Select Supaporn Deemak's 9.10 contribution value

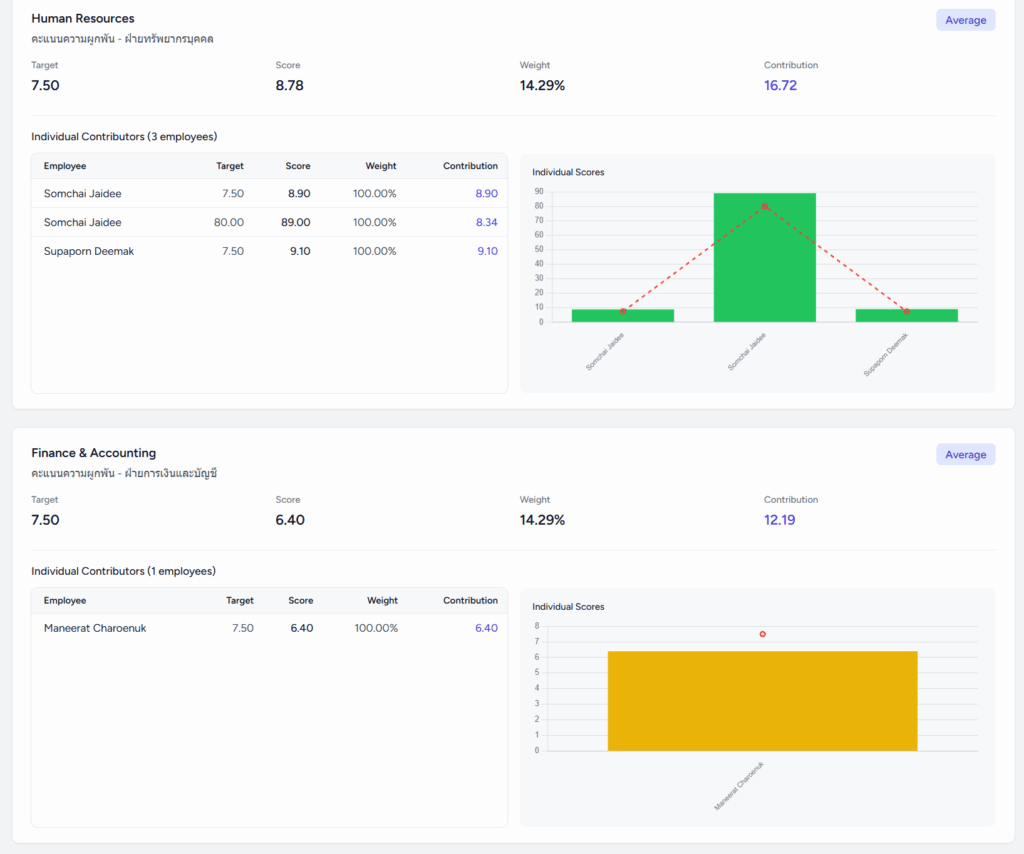[486, 251]
